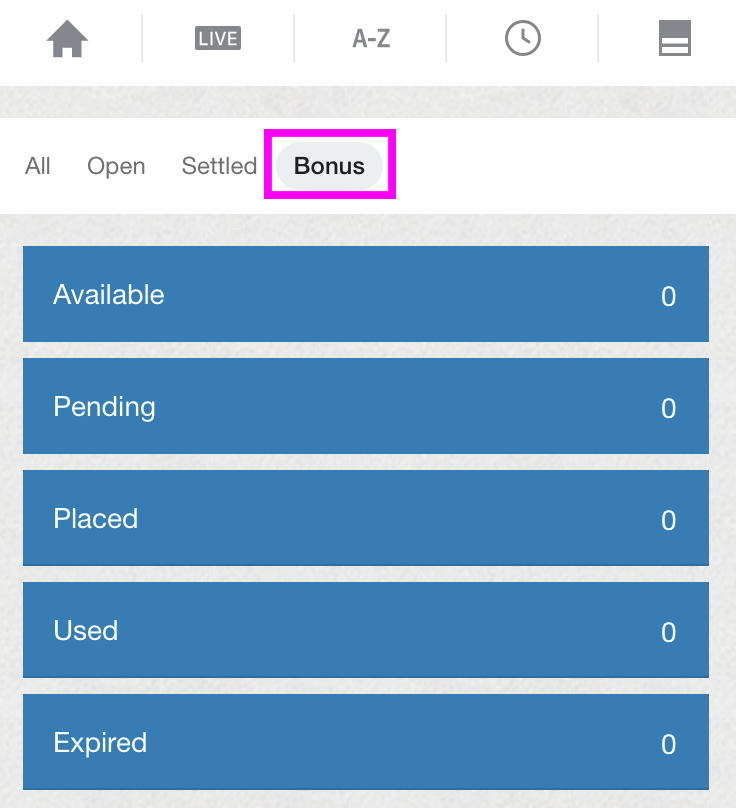
Task: Expand the Placed bonus row
Action: (x=366, y=518)
